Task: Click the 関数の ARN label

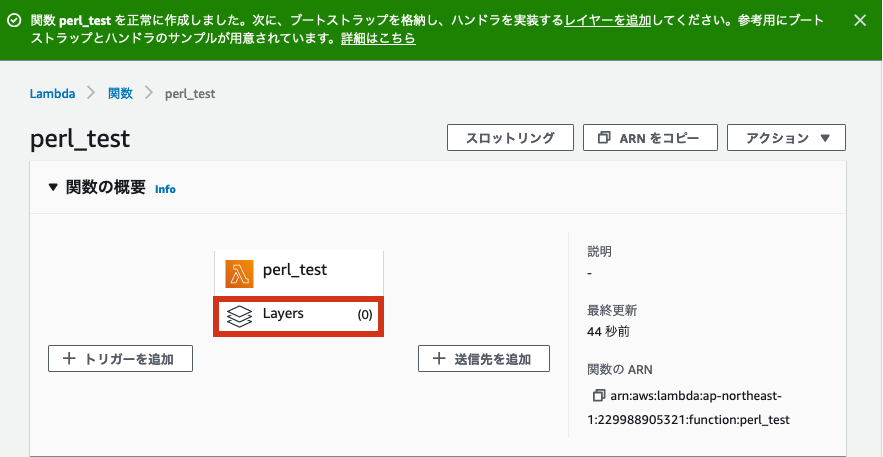Action: tap(619, 370)
